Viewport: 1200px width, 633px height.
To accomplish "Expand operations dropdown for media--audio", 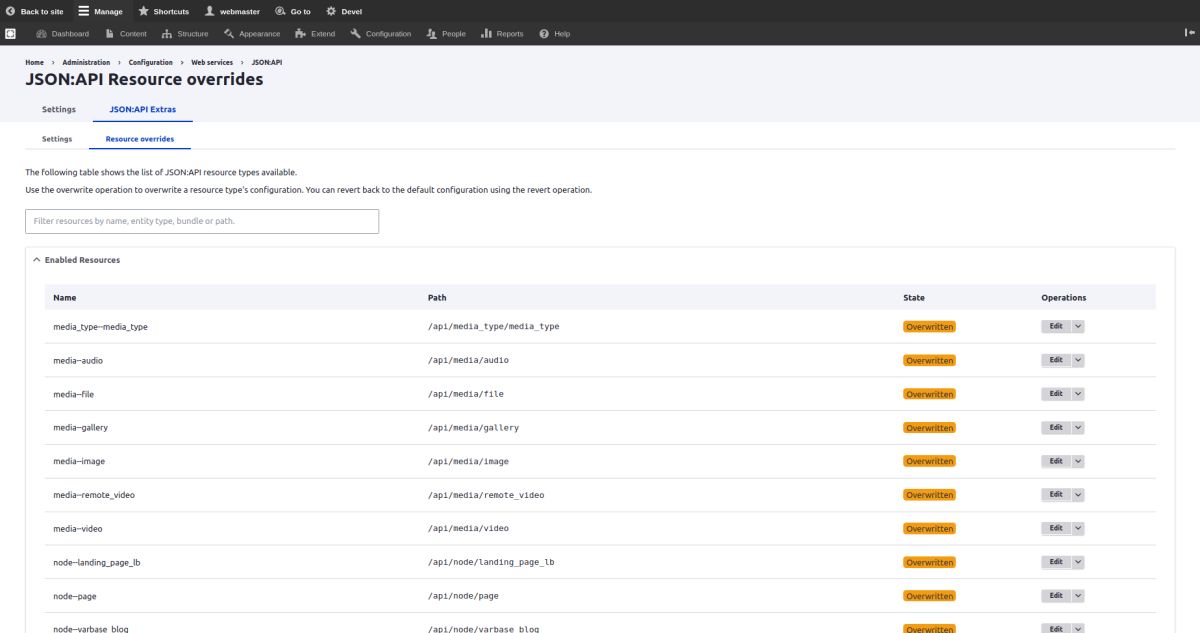I will tap(1078, 360).
